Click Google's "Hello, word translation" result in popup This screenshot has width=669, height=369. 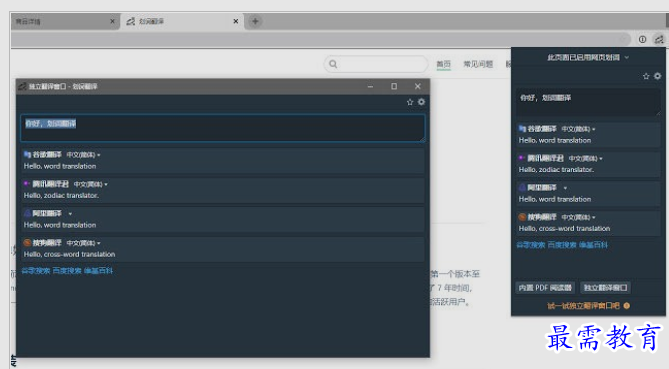pos(555,140)
